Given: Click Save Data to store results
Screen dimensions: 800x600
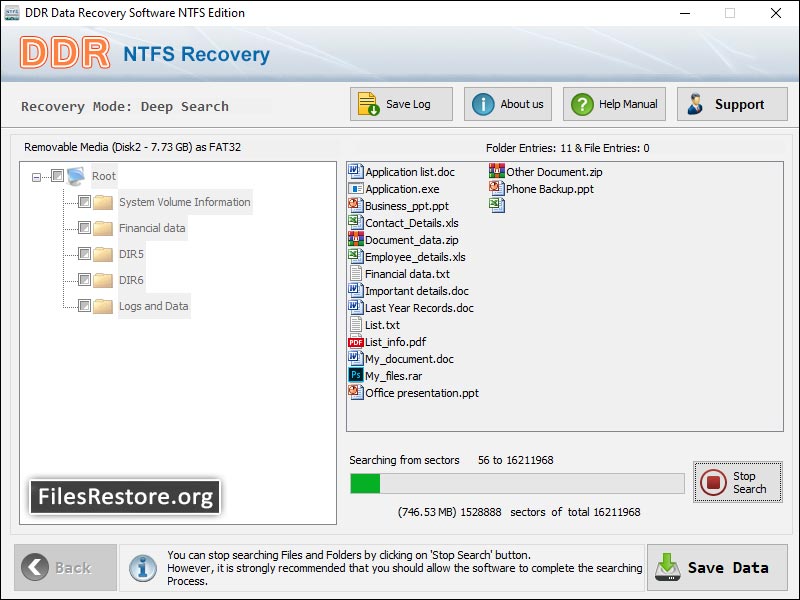Looking at the screenshot, I should (x=716, y=567).
